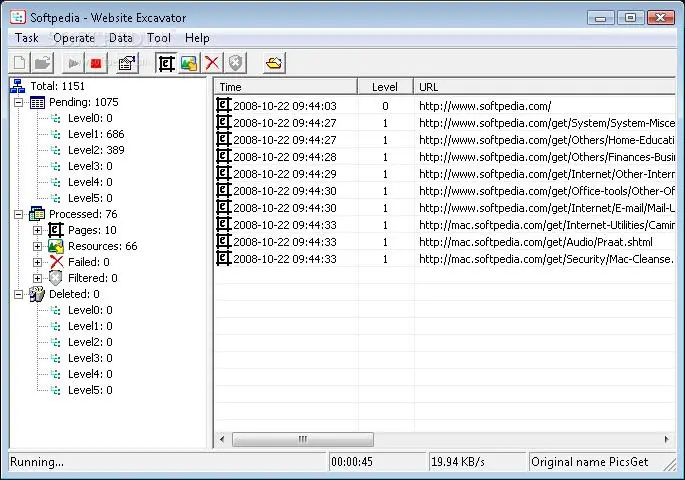Click the Resources picture icon in tree
This screenshot has height=480, width=685.
(x=56, y=246)
